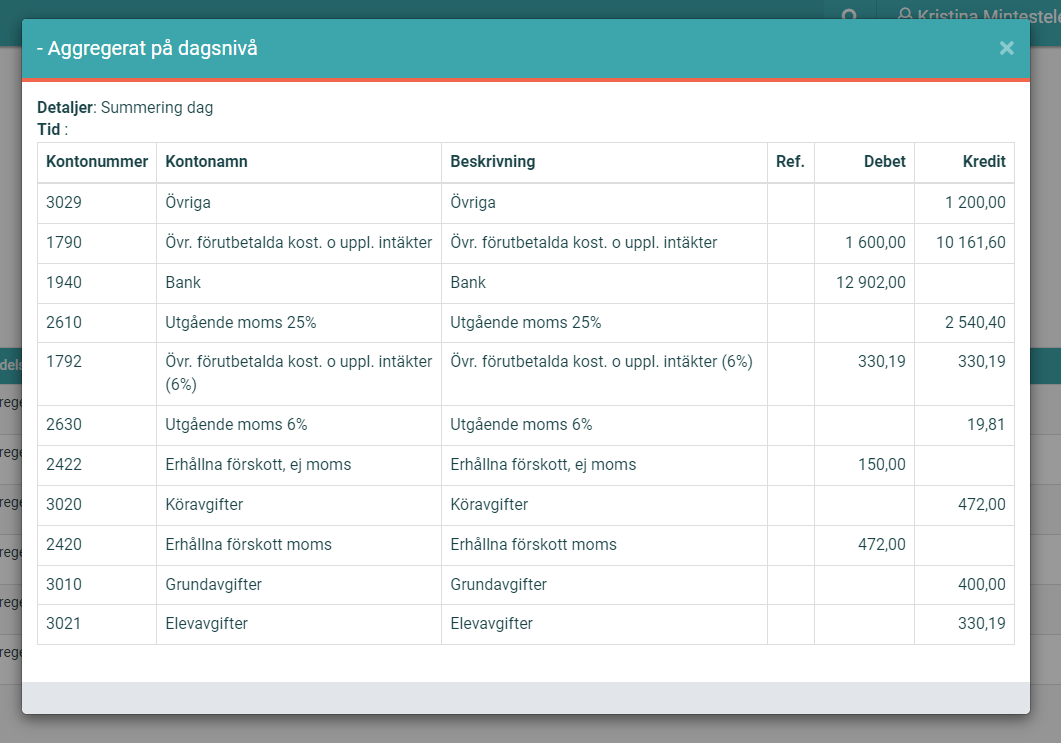
Task: Click Bank in the Kontonamn column
Action: click(x=183, y=282)
